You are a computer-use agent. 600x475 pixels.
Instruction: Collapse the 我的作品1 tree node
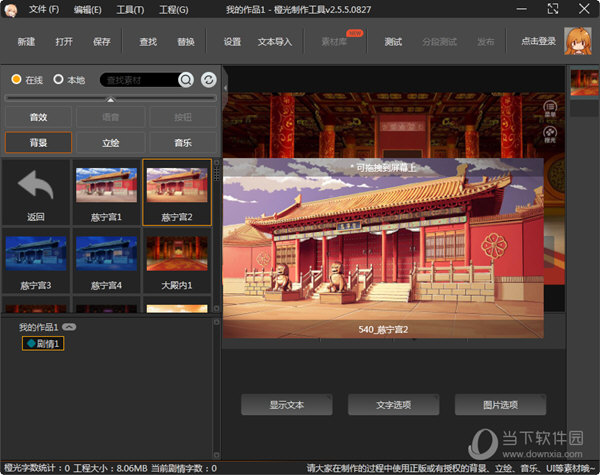point(69,327)
